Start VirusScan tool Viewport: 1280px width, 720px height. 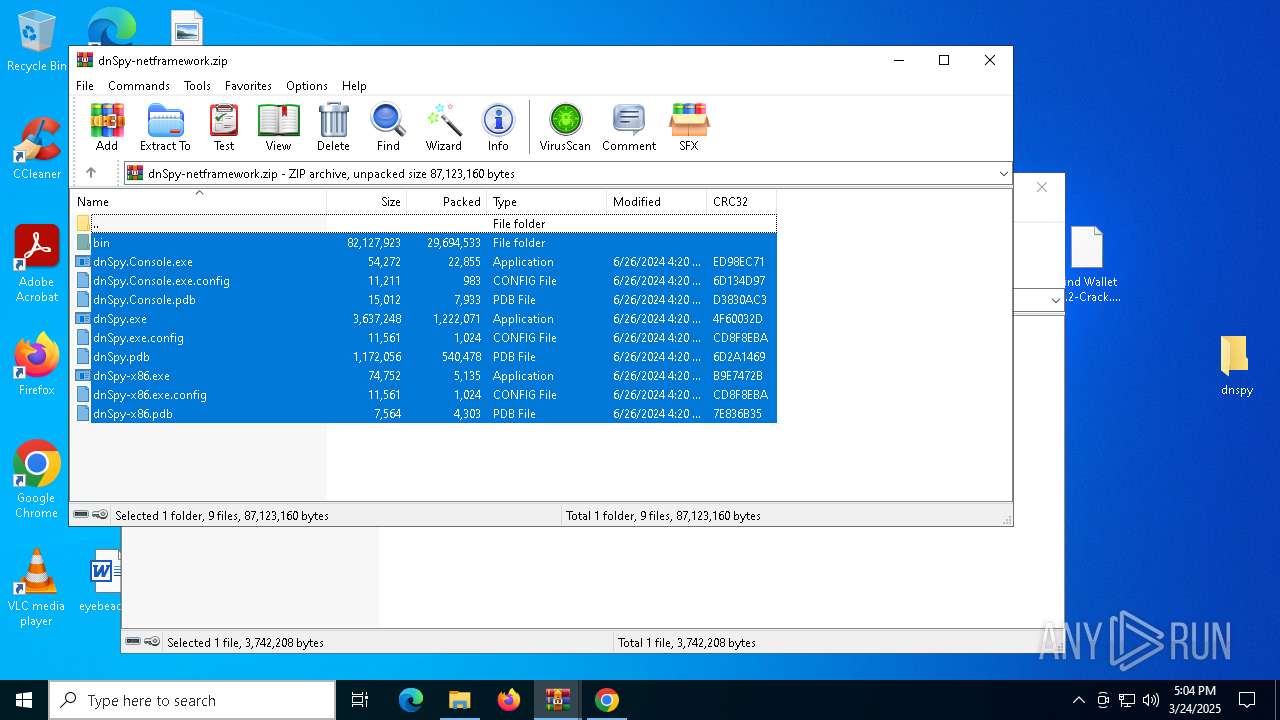coord(565,127)
